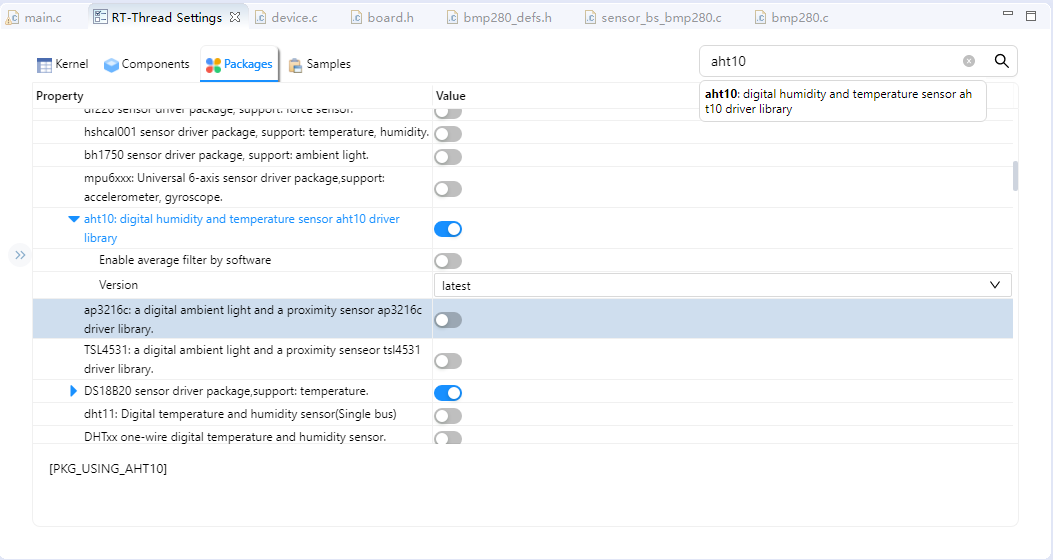Toggle ap3216c driver library switch
The image size is (1053, 560).
448,320
